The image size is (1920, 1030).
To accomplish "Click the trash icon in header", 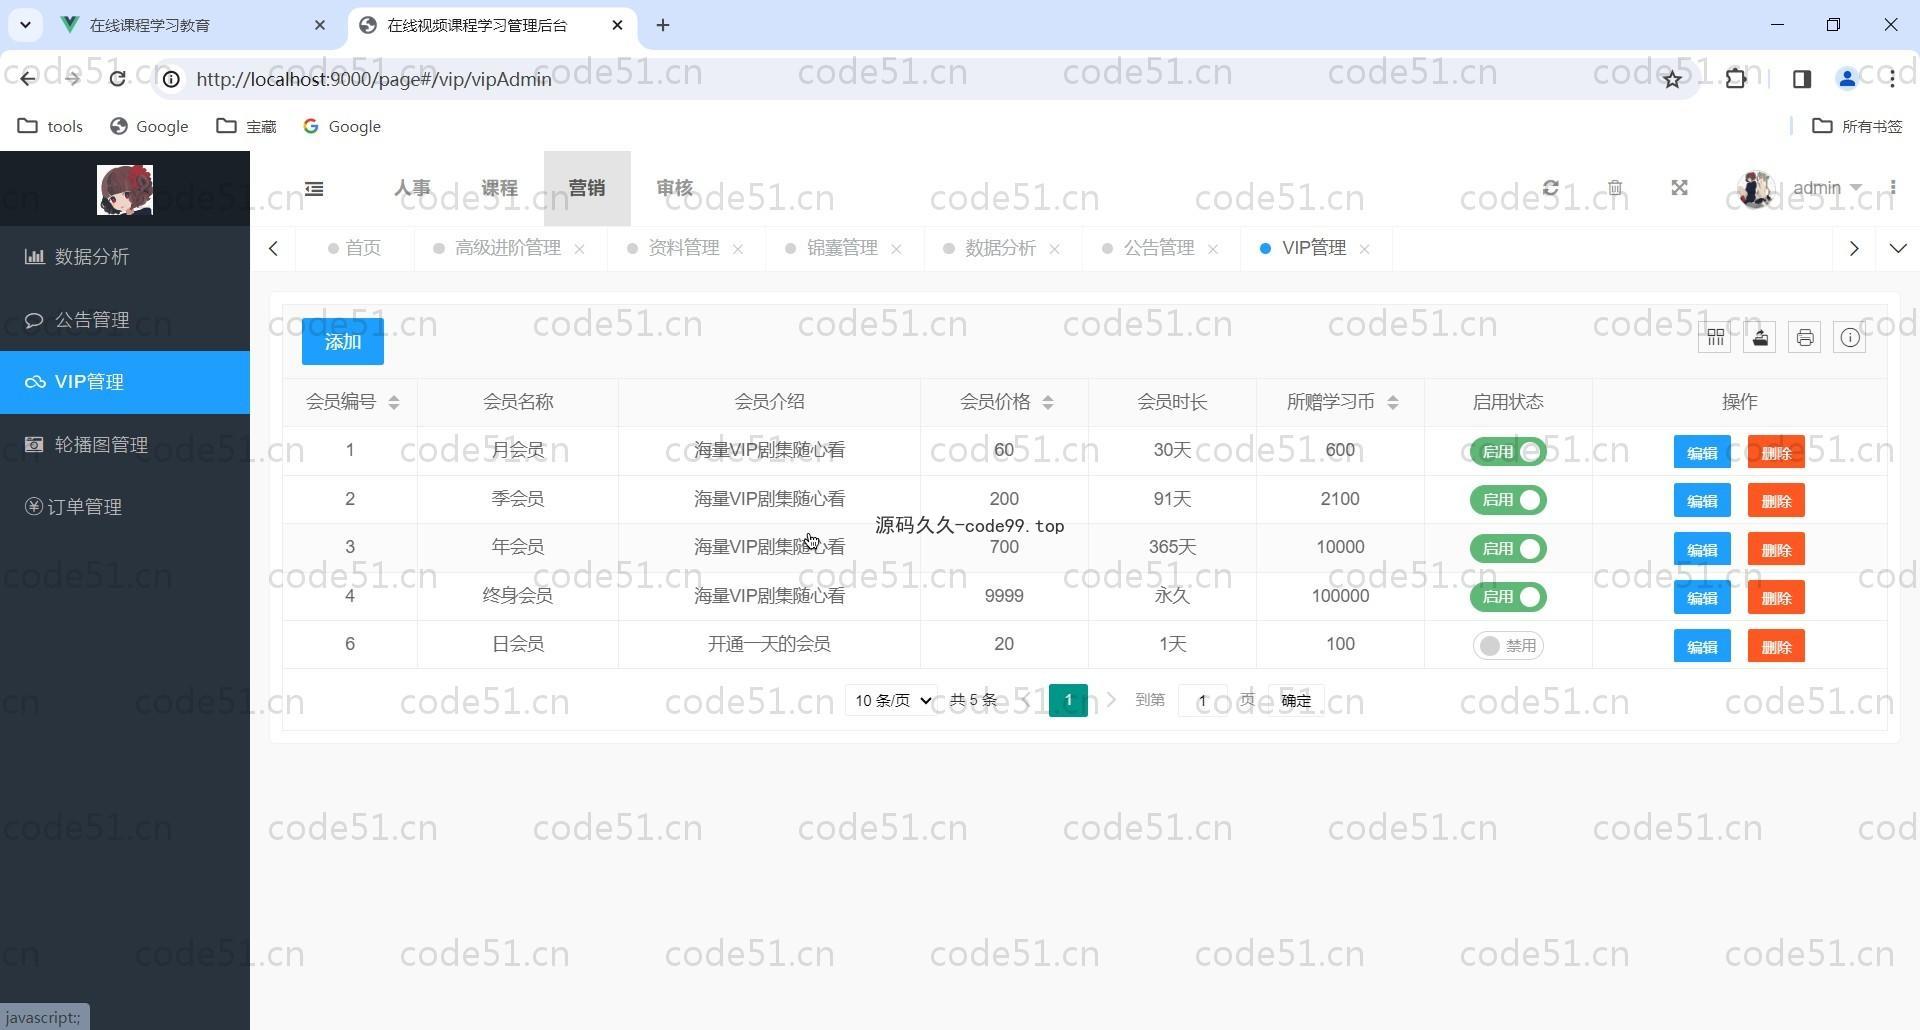I will tap(1615, 188).
